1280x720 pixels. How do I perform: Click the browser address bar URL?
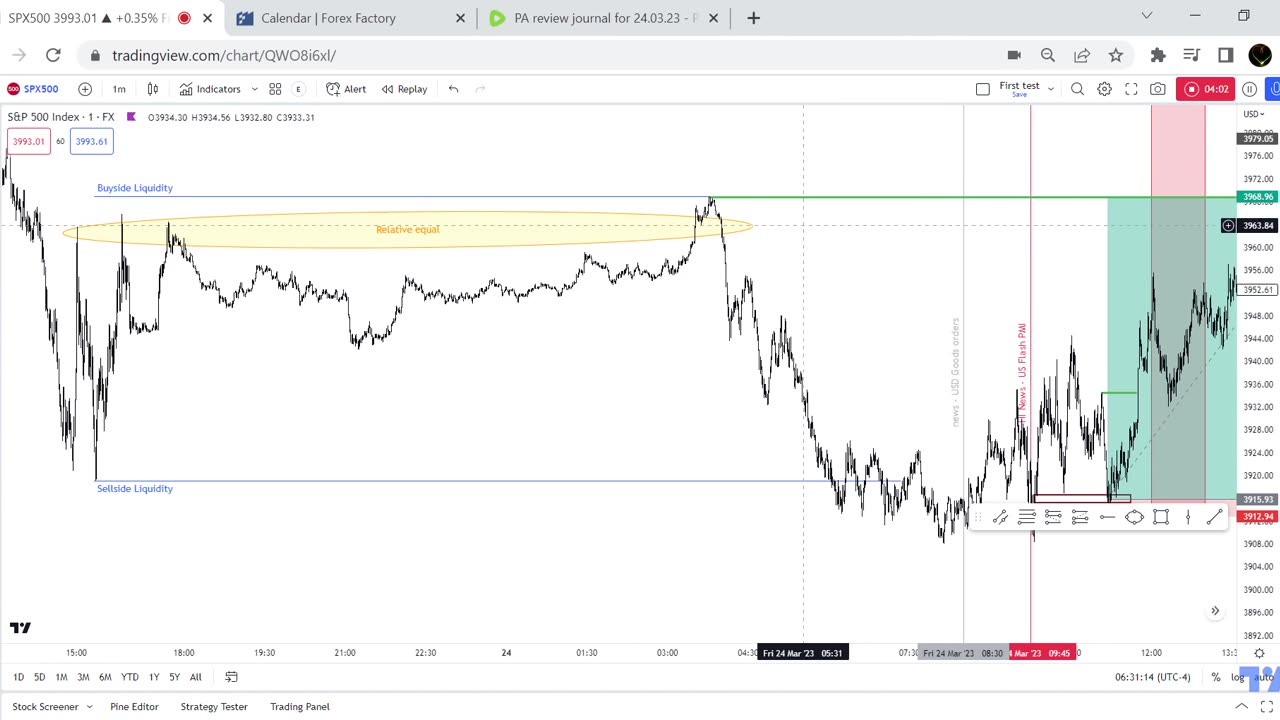coord(224,55)
